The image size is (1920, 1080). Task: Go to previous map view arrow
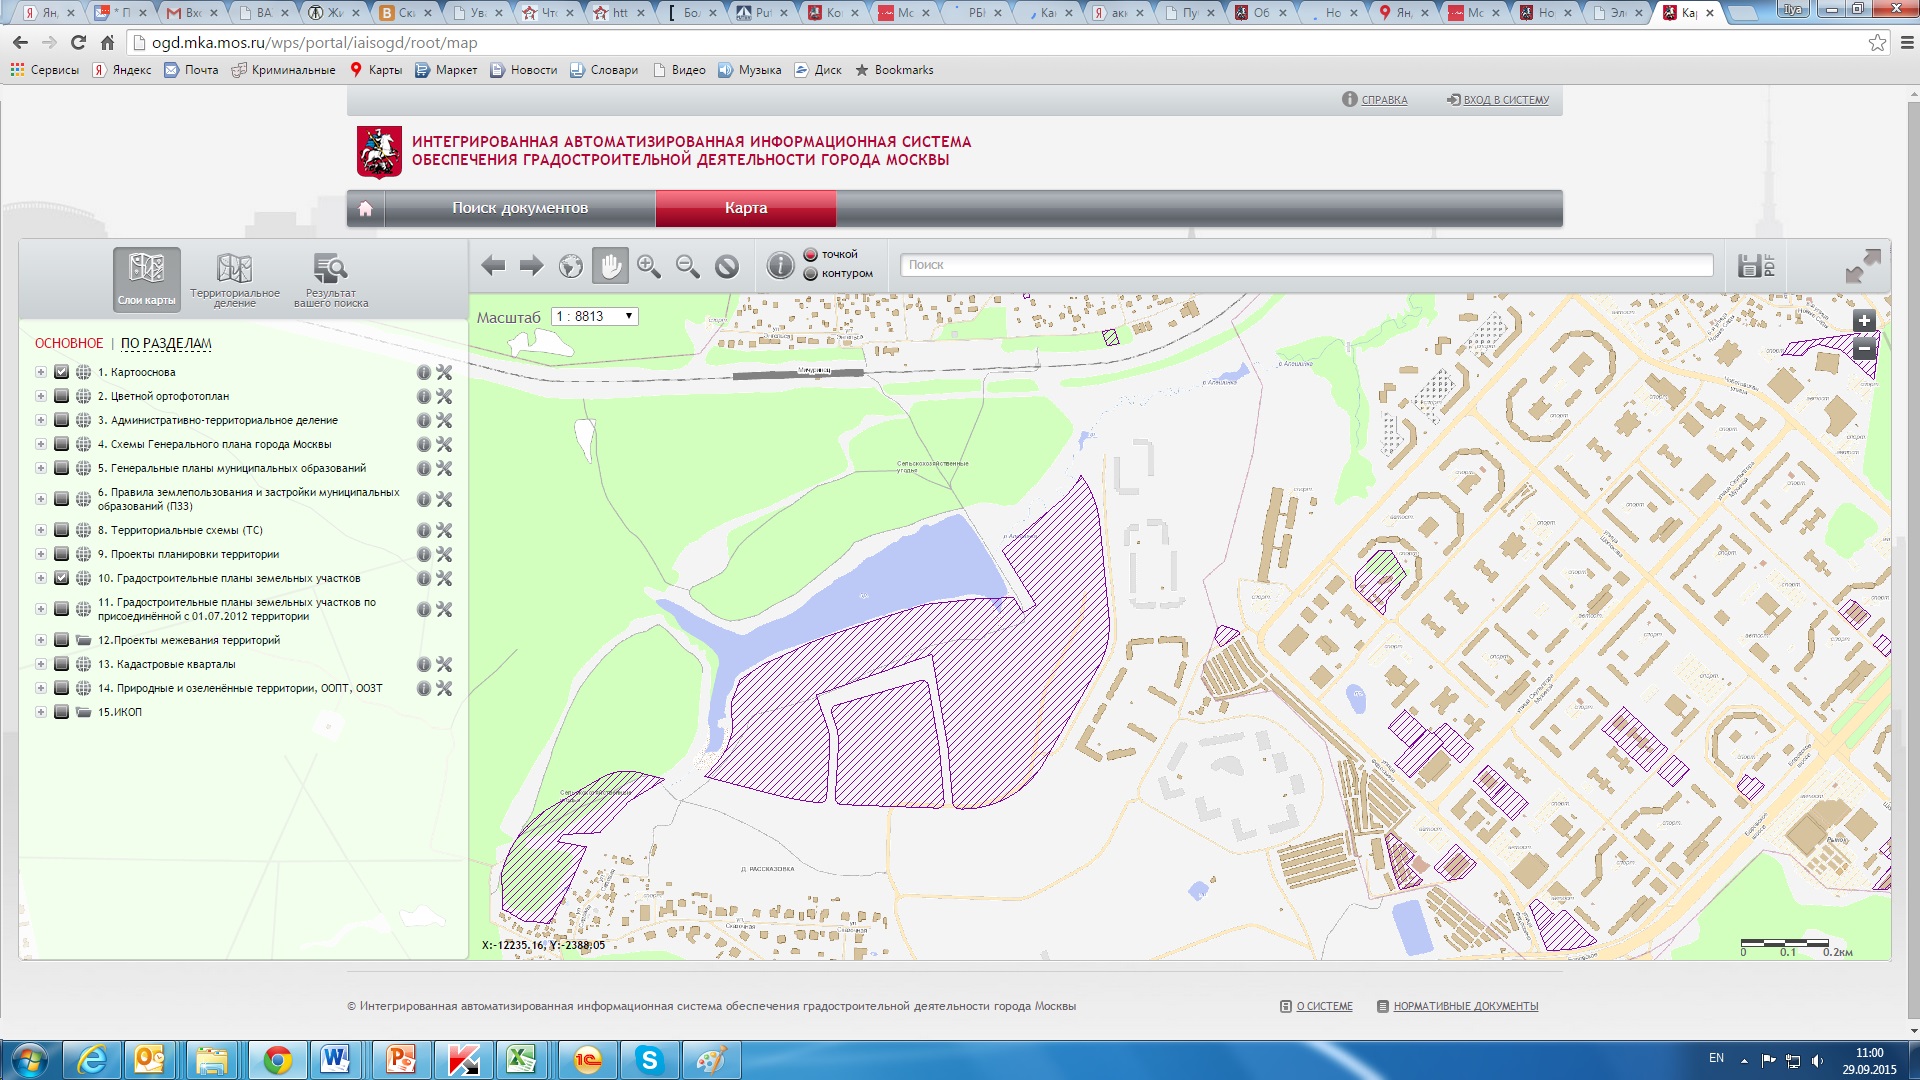[493, 266]
